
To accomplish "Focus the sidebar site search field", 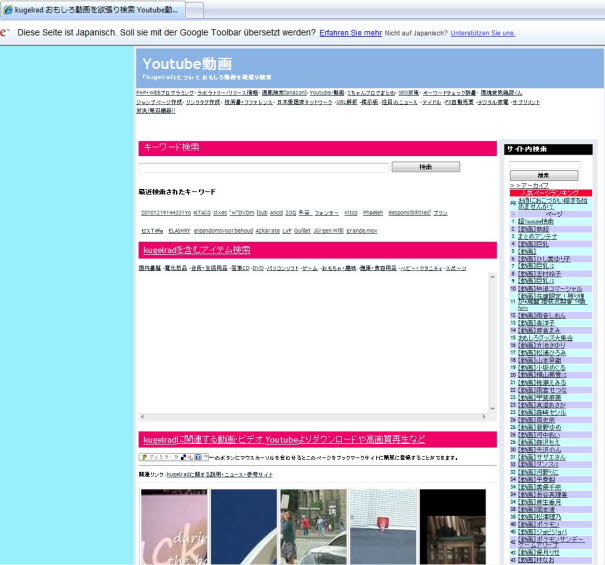I will point(544,165).
